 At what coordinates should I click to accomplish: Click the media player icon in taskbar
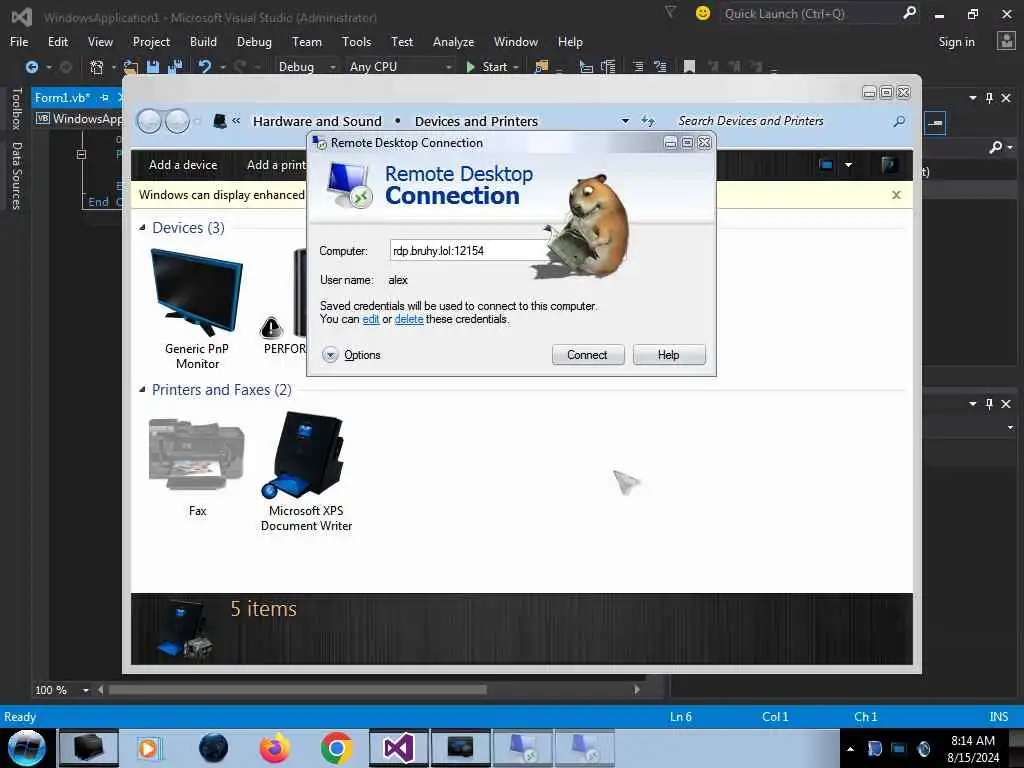149,748
